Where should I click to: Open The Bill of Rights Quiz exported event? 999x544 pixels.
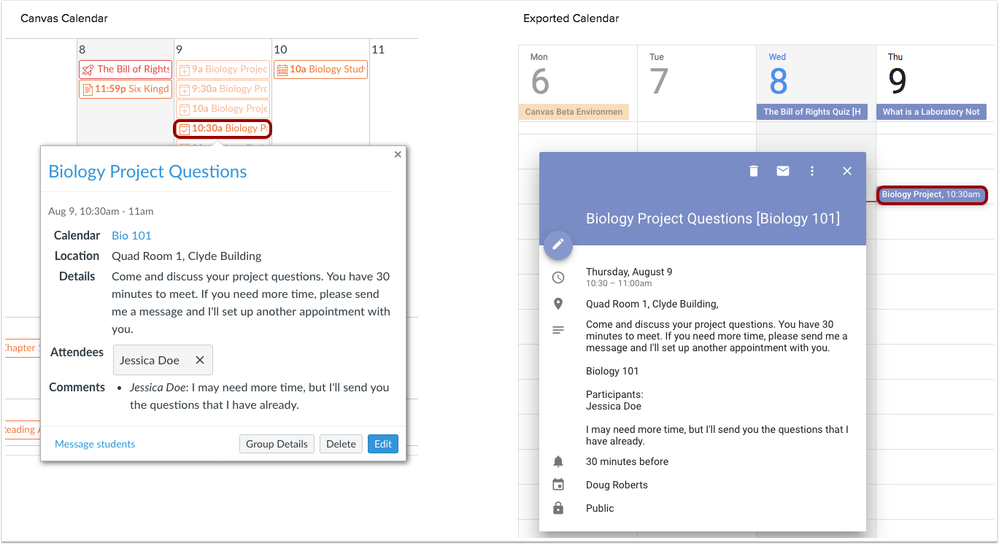tap(812, 112)
